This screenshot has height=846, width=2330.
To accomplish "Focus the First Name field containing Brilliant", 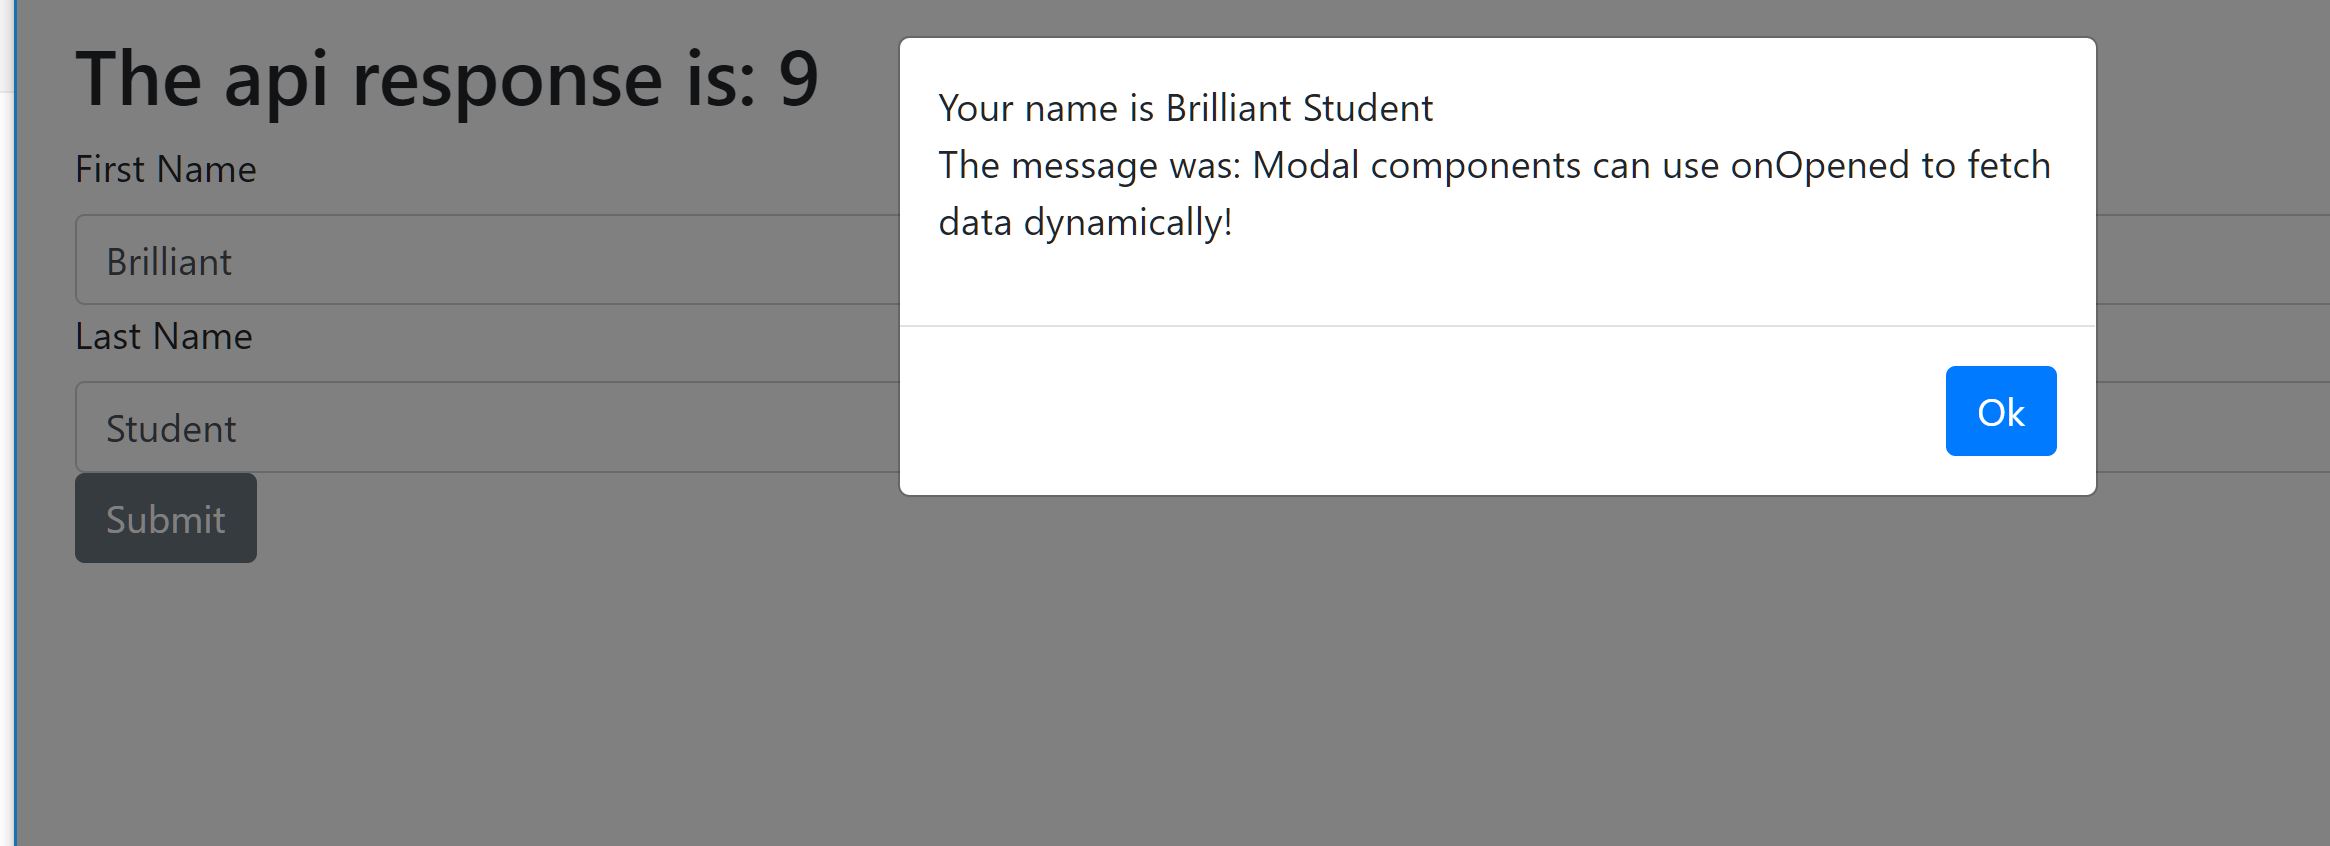I will pyautogui.click(x=480, y=260).
